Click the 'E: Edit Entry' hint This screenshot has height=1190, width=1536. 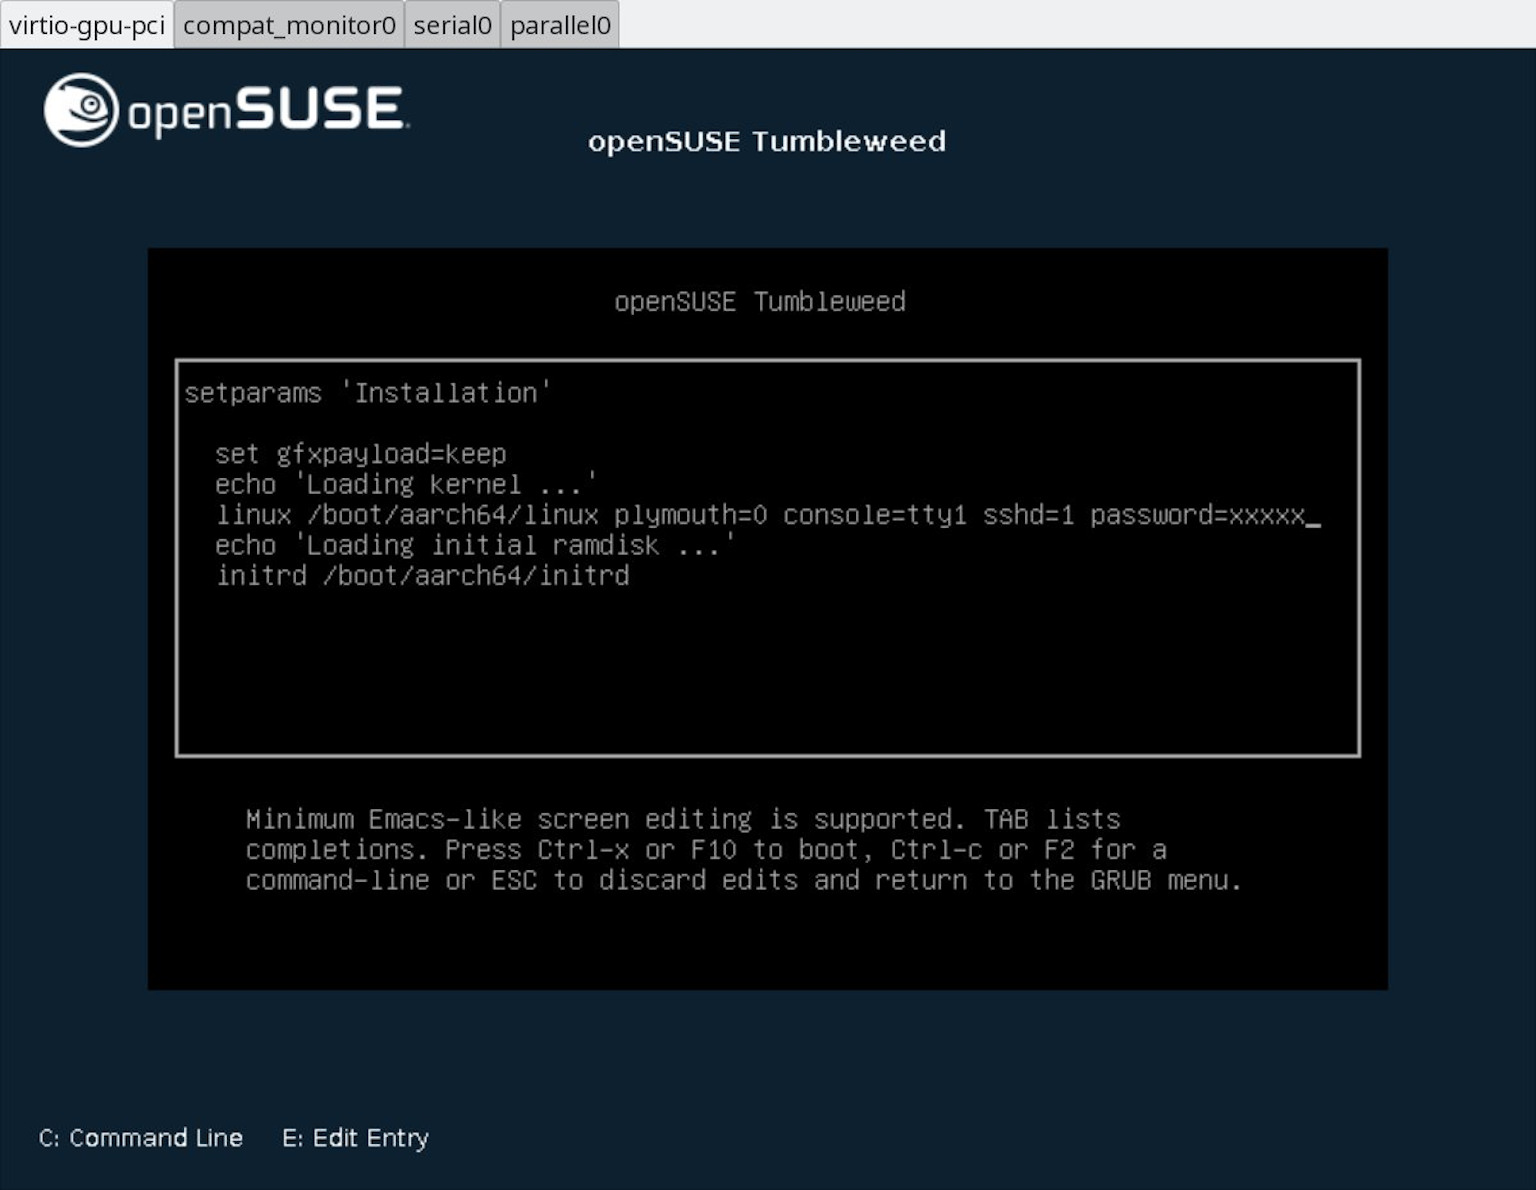click(355, 1138)
